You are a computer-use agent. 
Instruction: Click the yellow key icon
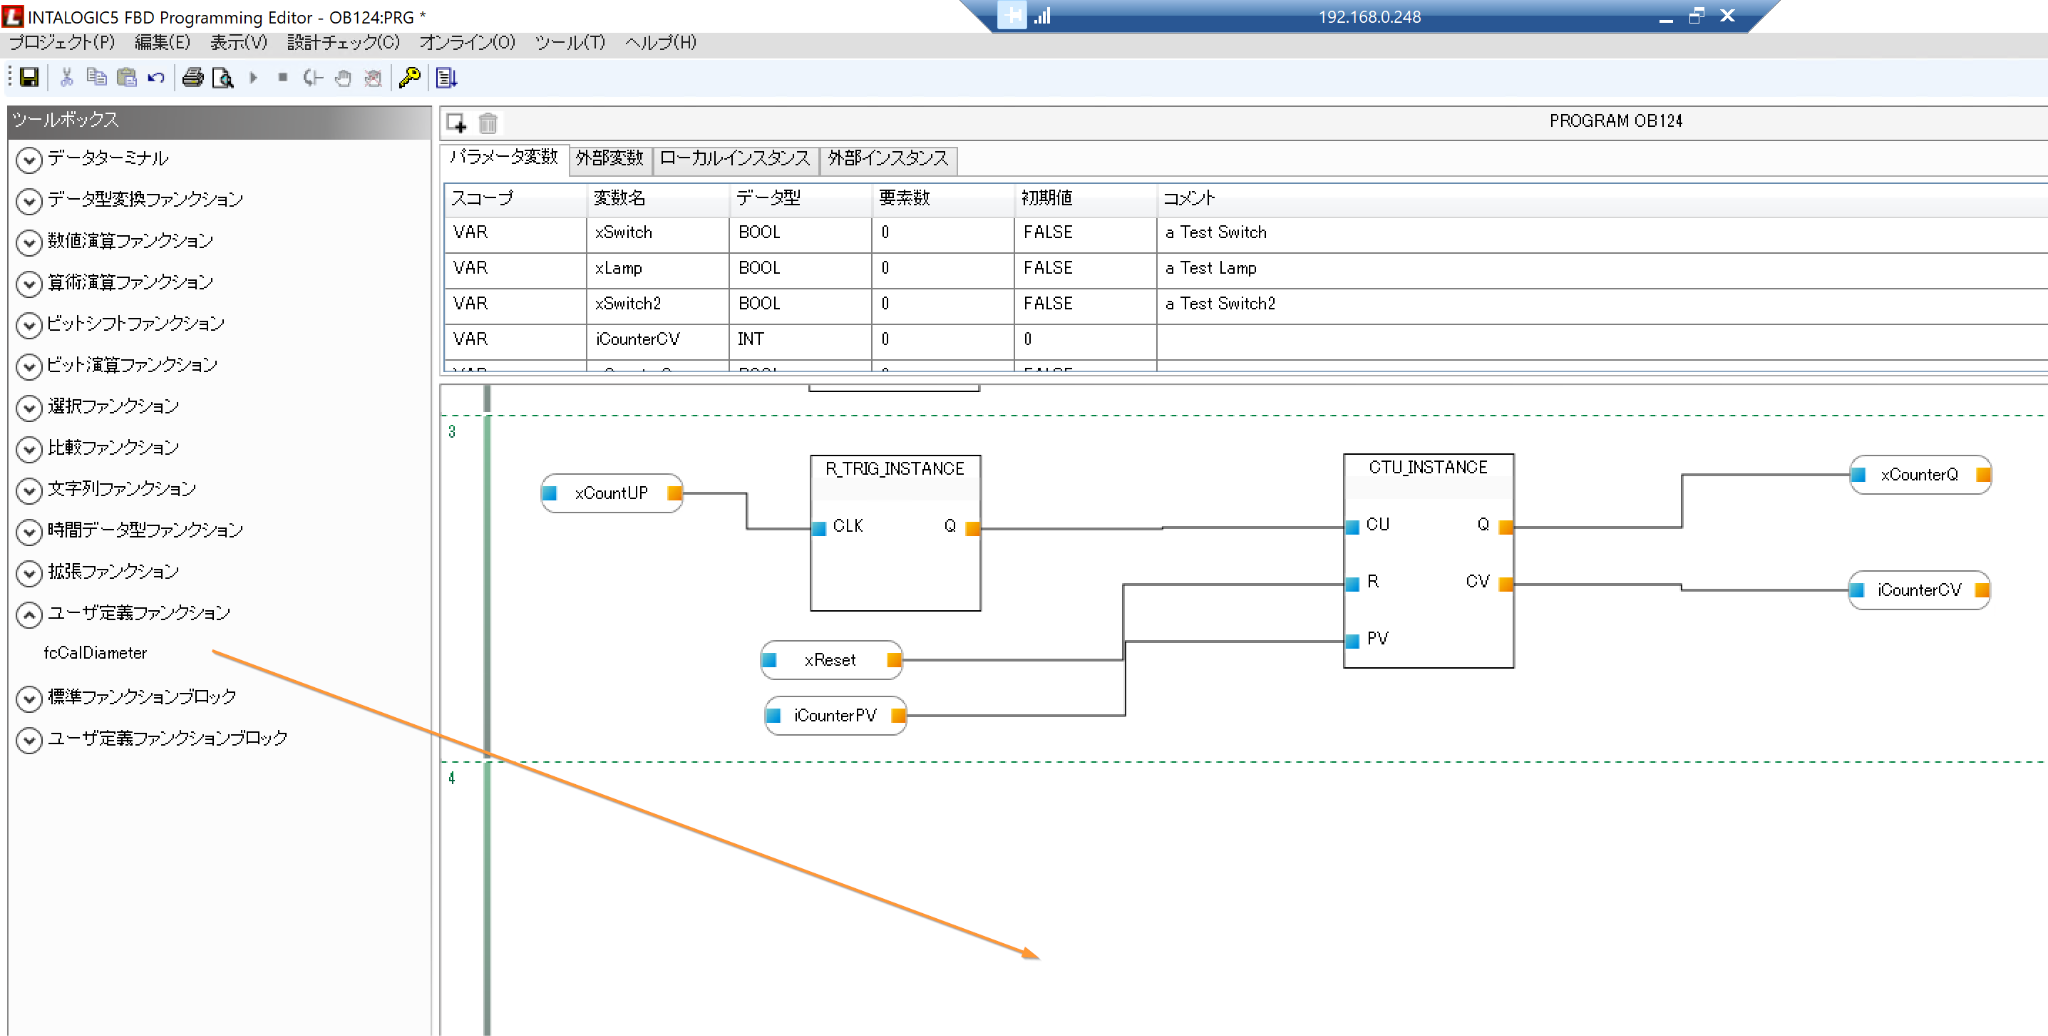click(409, 78)
